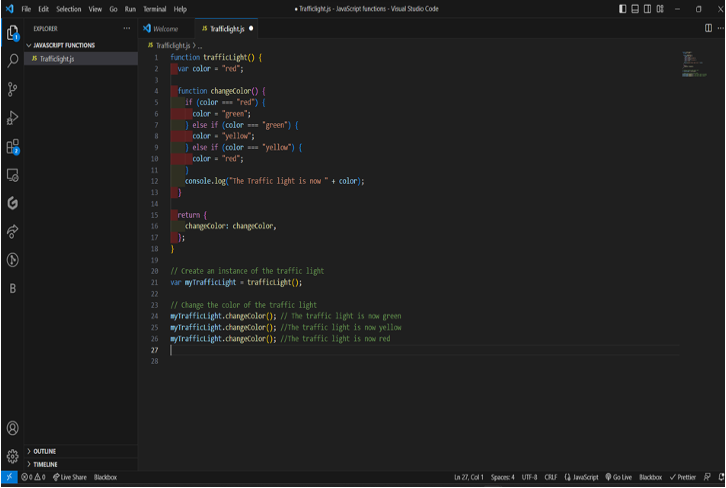Click unsaved dot on Trafficlight.js tab
The height and width of the screenshot is (488, 726).
tap(251, 28)
